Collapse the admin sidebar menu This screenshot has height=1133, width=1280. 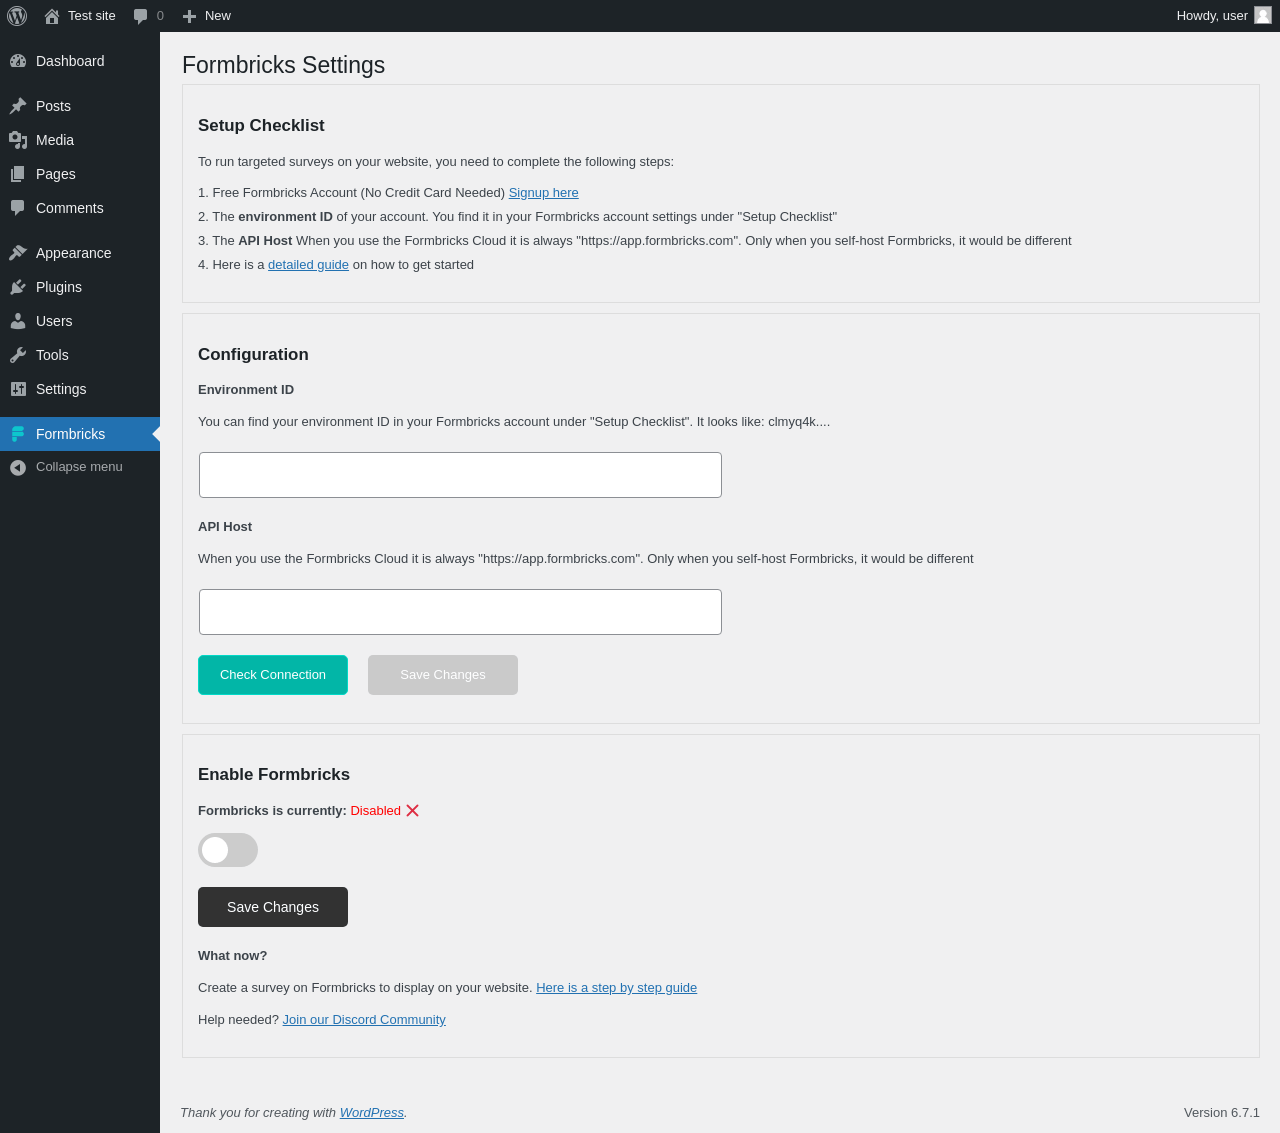pyautogui.click(x=80, y=467)
